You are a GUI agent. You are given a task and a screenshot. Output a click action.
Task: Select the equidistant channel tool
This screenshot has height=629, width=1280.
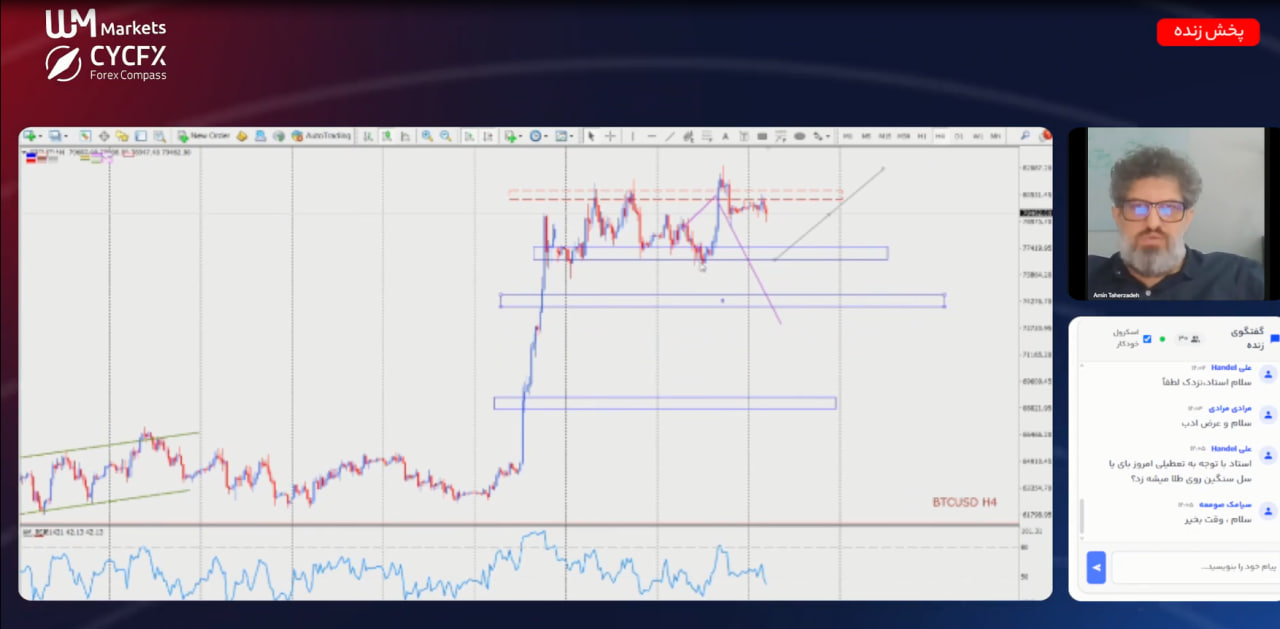(x=689, y=136)
